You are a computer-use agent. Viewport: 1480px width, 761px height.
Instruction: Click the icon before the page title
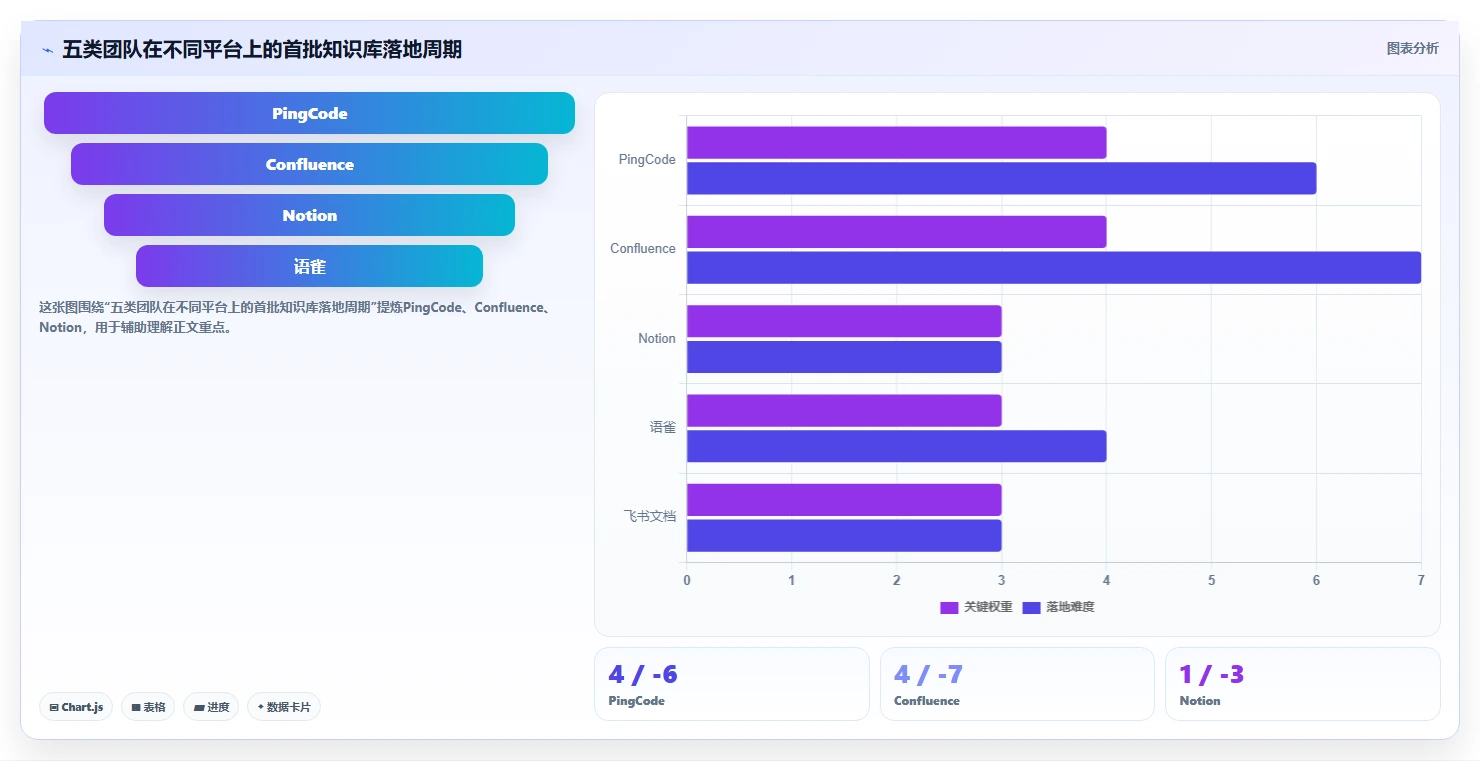(x=48, y=49)
